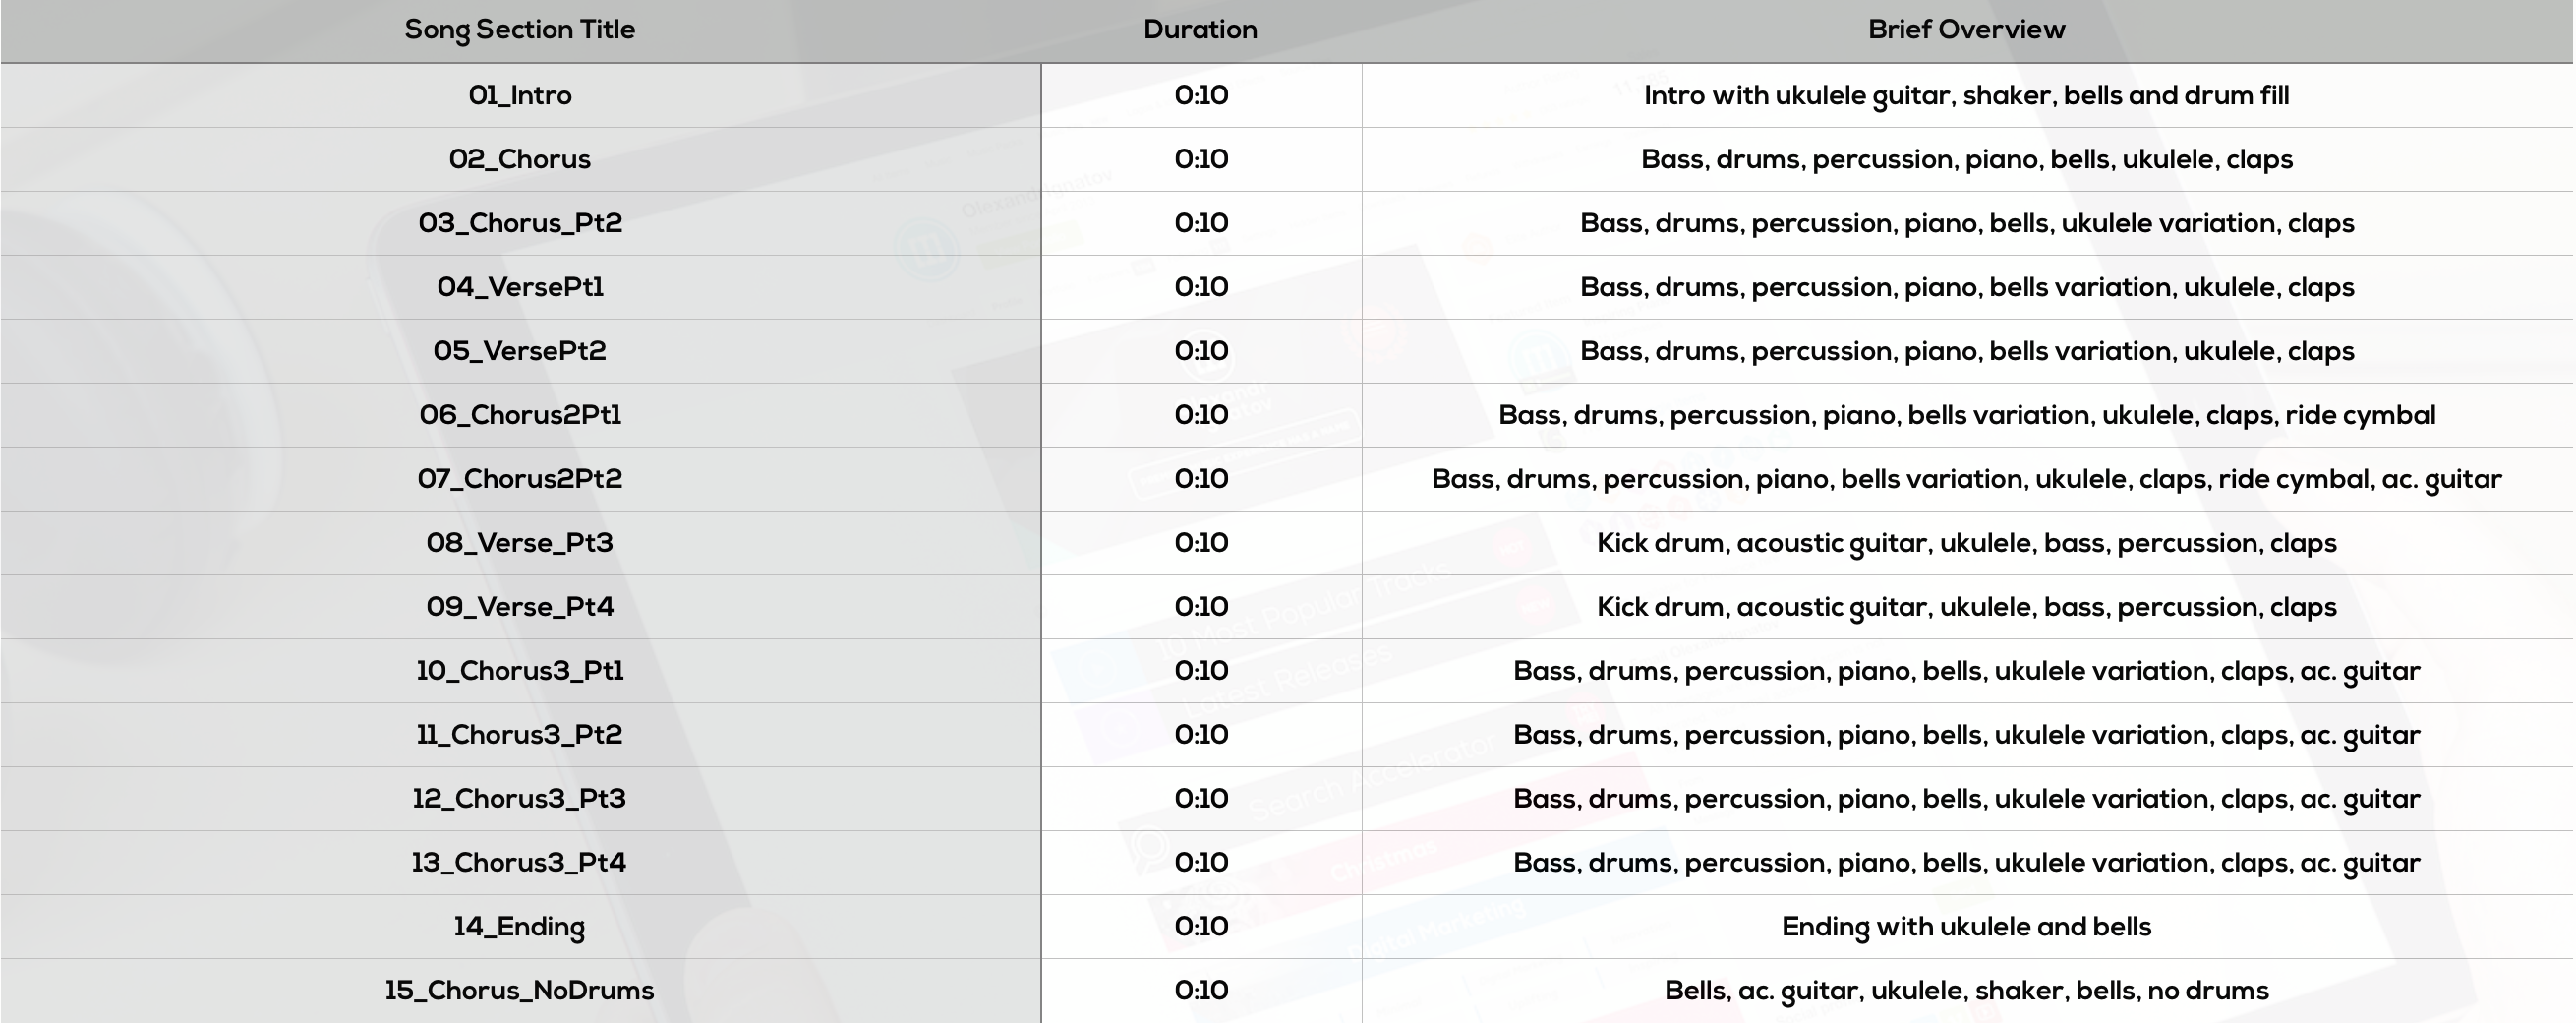This screenshot has height=1023, width=2576.
Task: Select the 04_VersePt1 section title
Action: (x=520, y=287)
